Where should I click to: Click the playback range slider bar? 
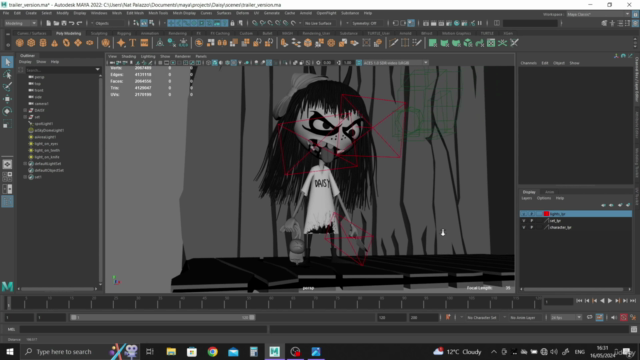[x=163, y=317]
